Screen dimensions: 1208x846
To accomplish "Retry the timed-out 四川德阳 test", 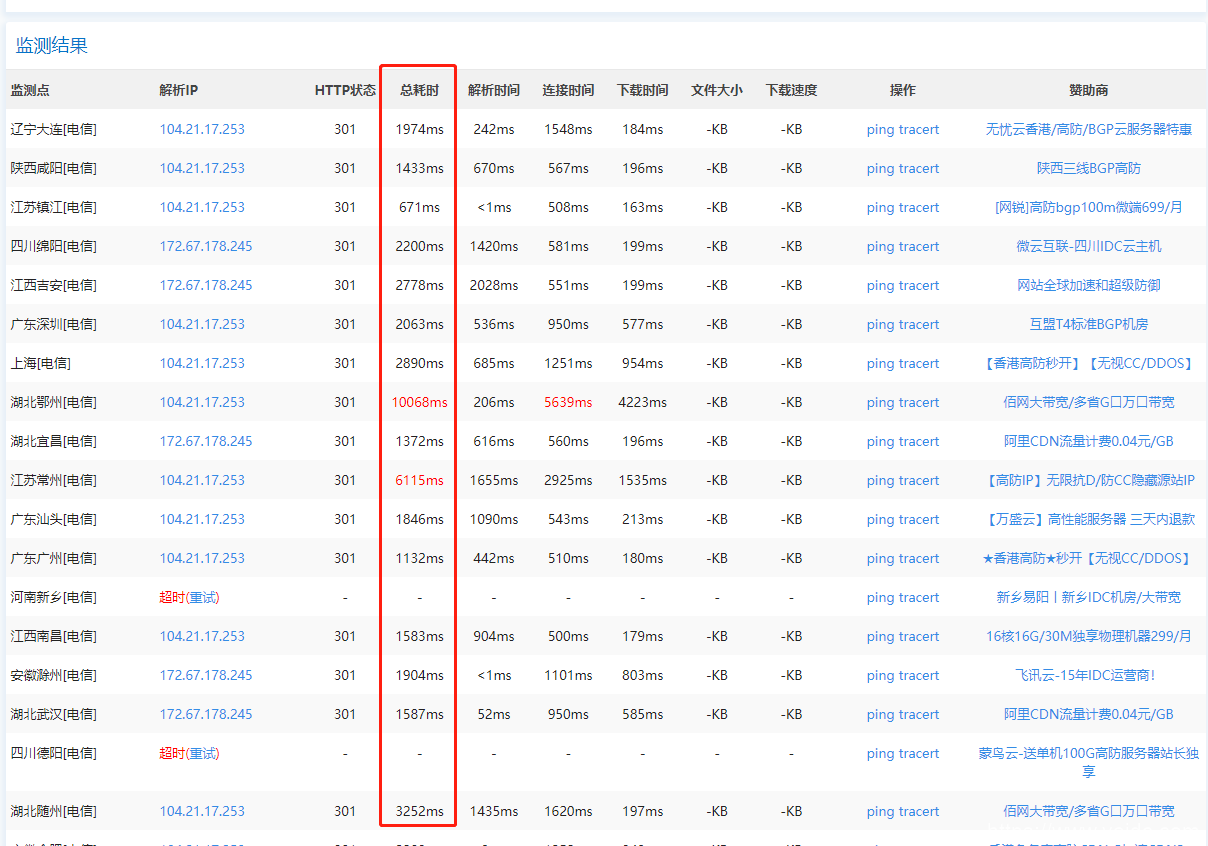I will (202, 753).
